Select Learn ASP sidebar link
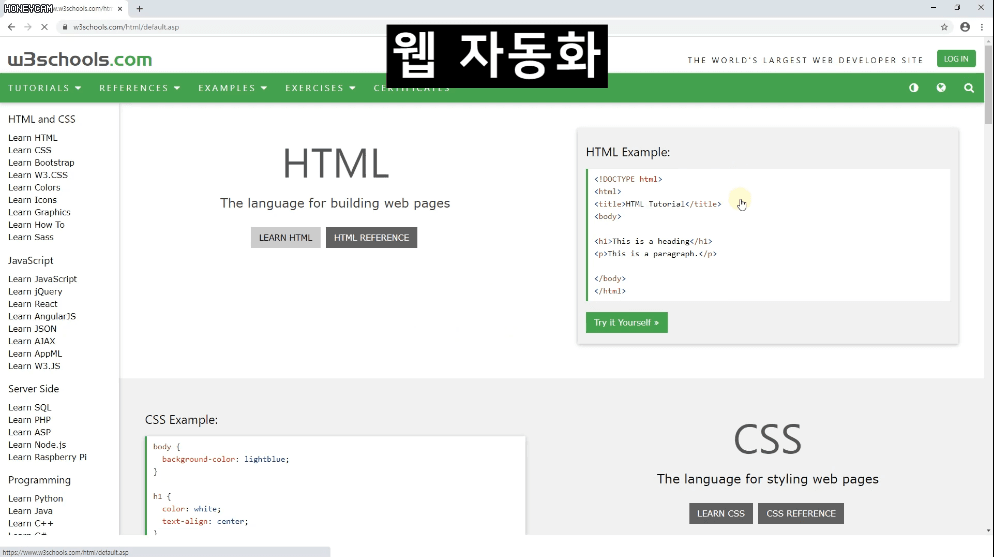Image resolution: width=994 pixels, height=557 pixels. coord(30,432)
